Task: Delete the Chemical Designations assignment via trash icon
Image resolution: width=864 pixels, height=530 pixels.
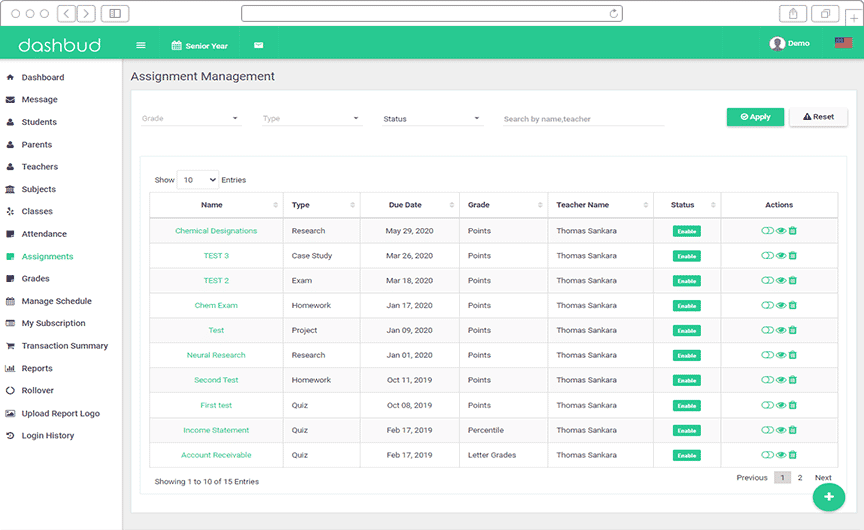Action: coord(793,231)
